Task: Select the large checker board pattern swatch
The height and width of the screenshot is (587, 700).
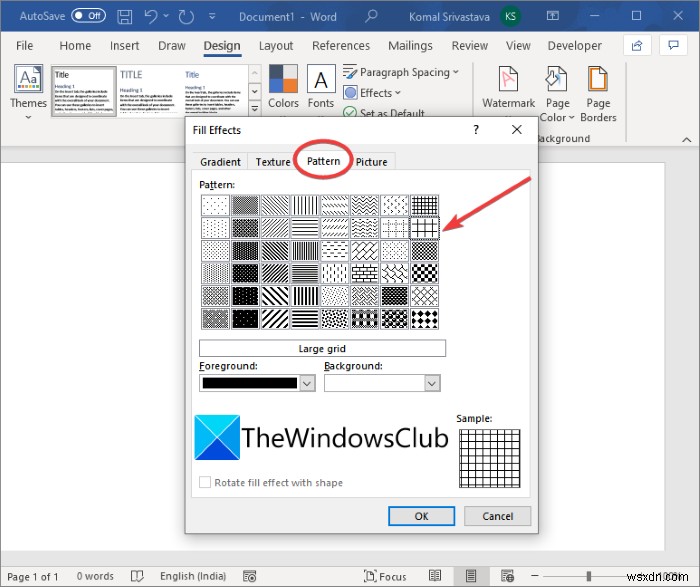Action: pos(424,273)
